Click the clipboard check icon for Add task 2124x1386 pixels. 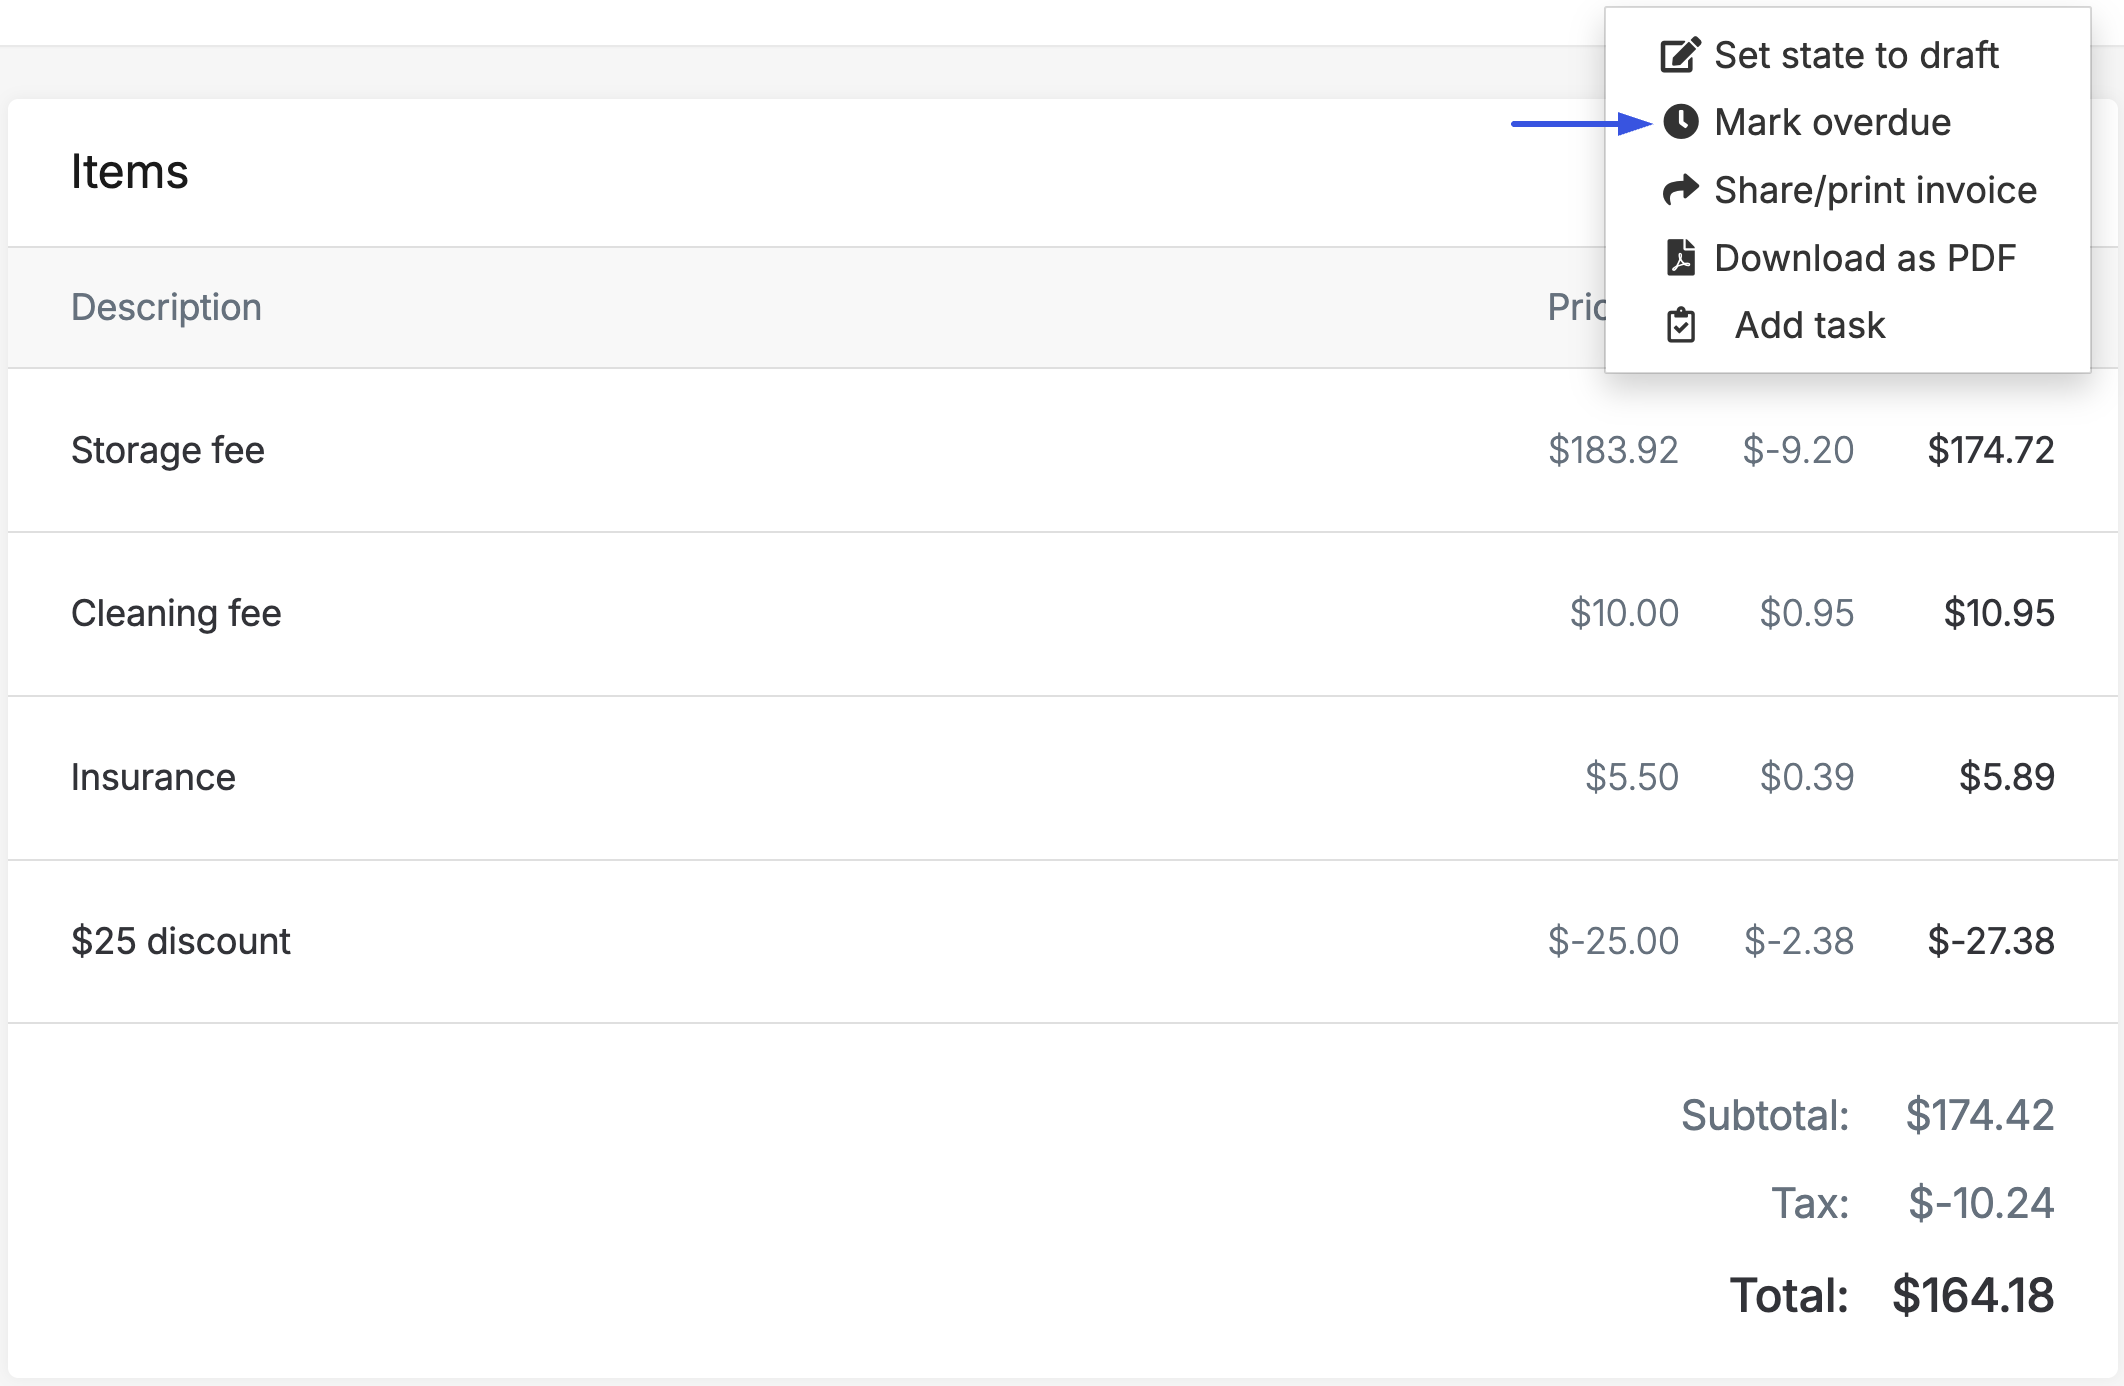pyautogui.click(x=1680, y=325)
